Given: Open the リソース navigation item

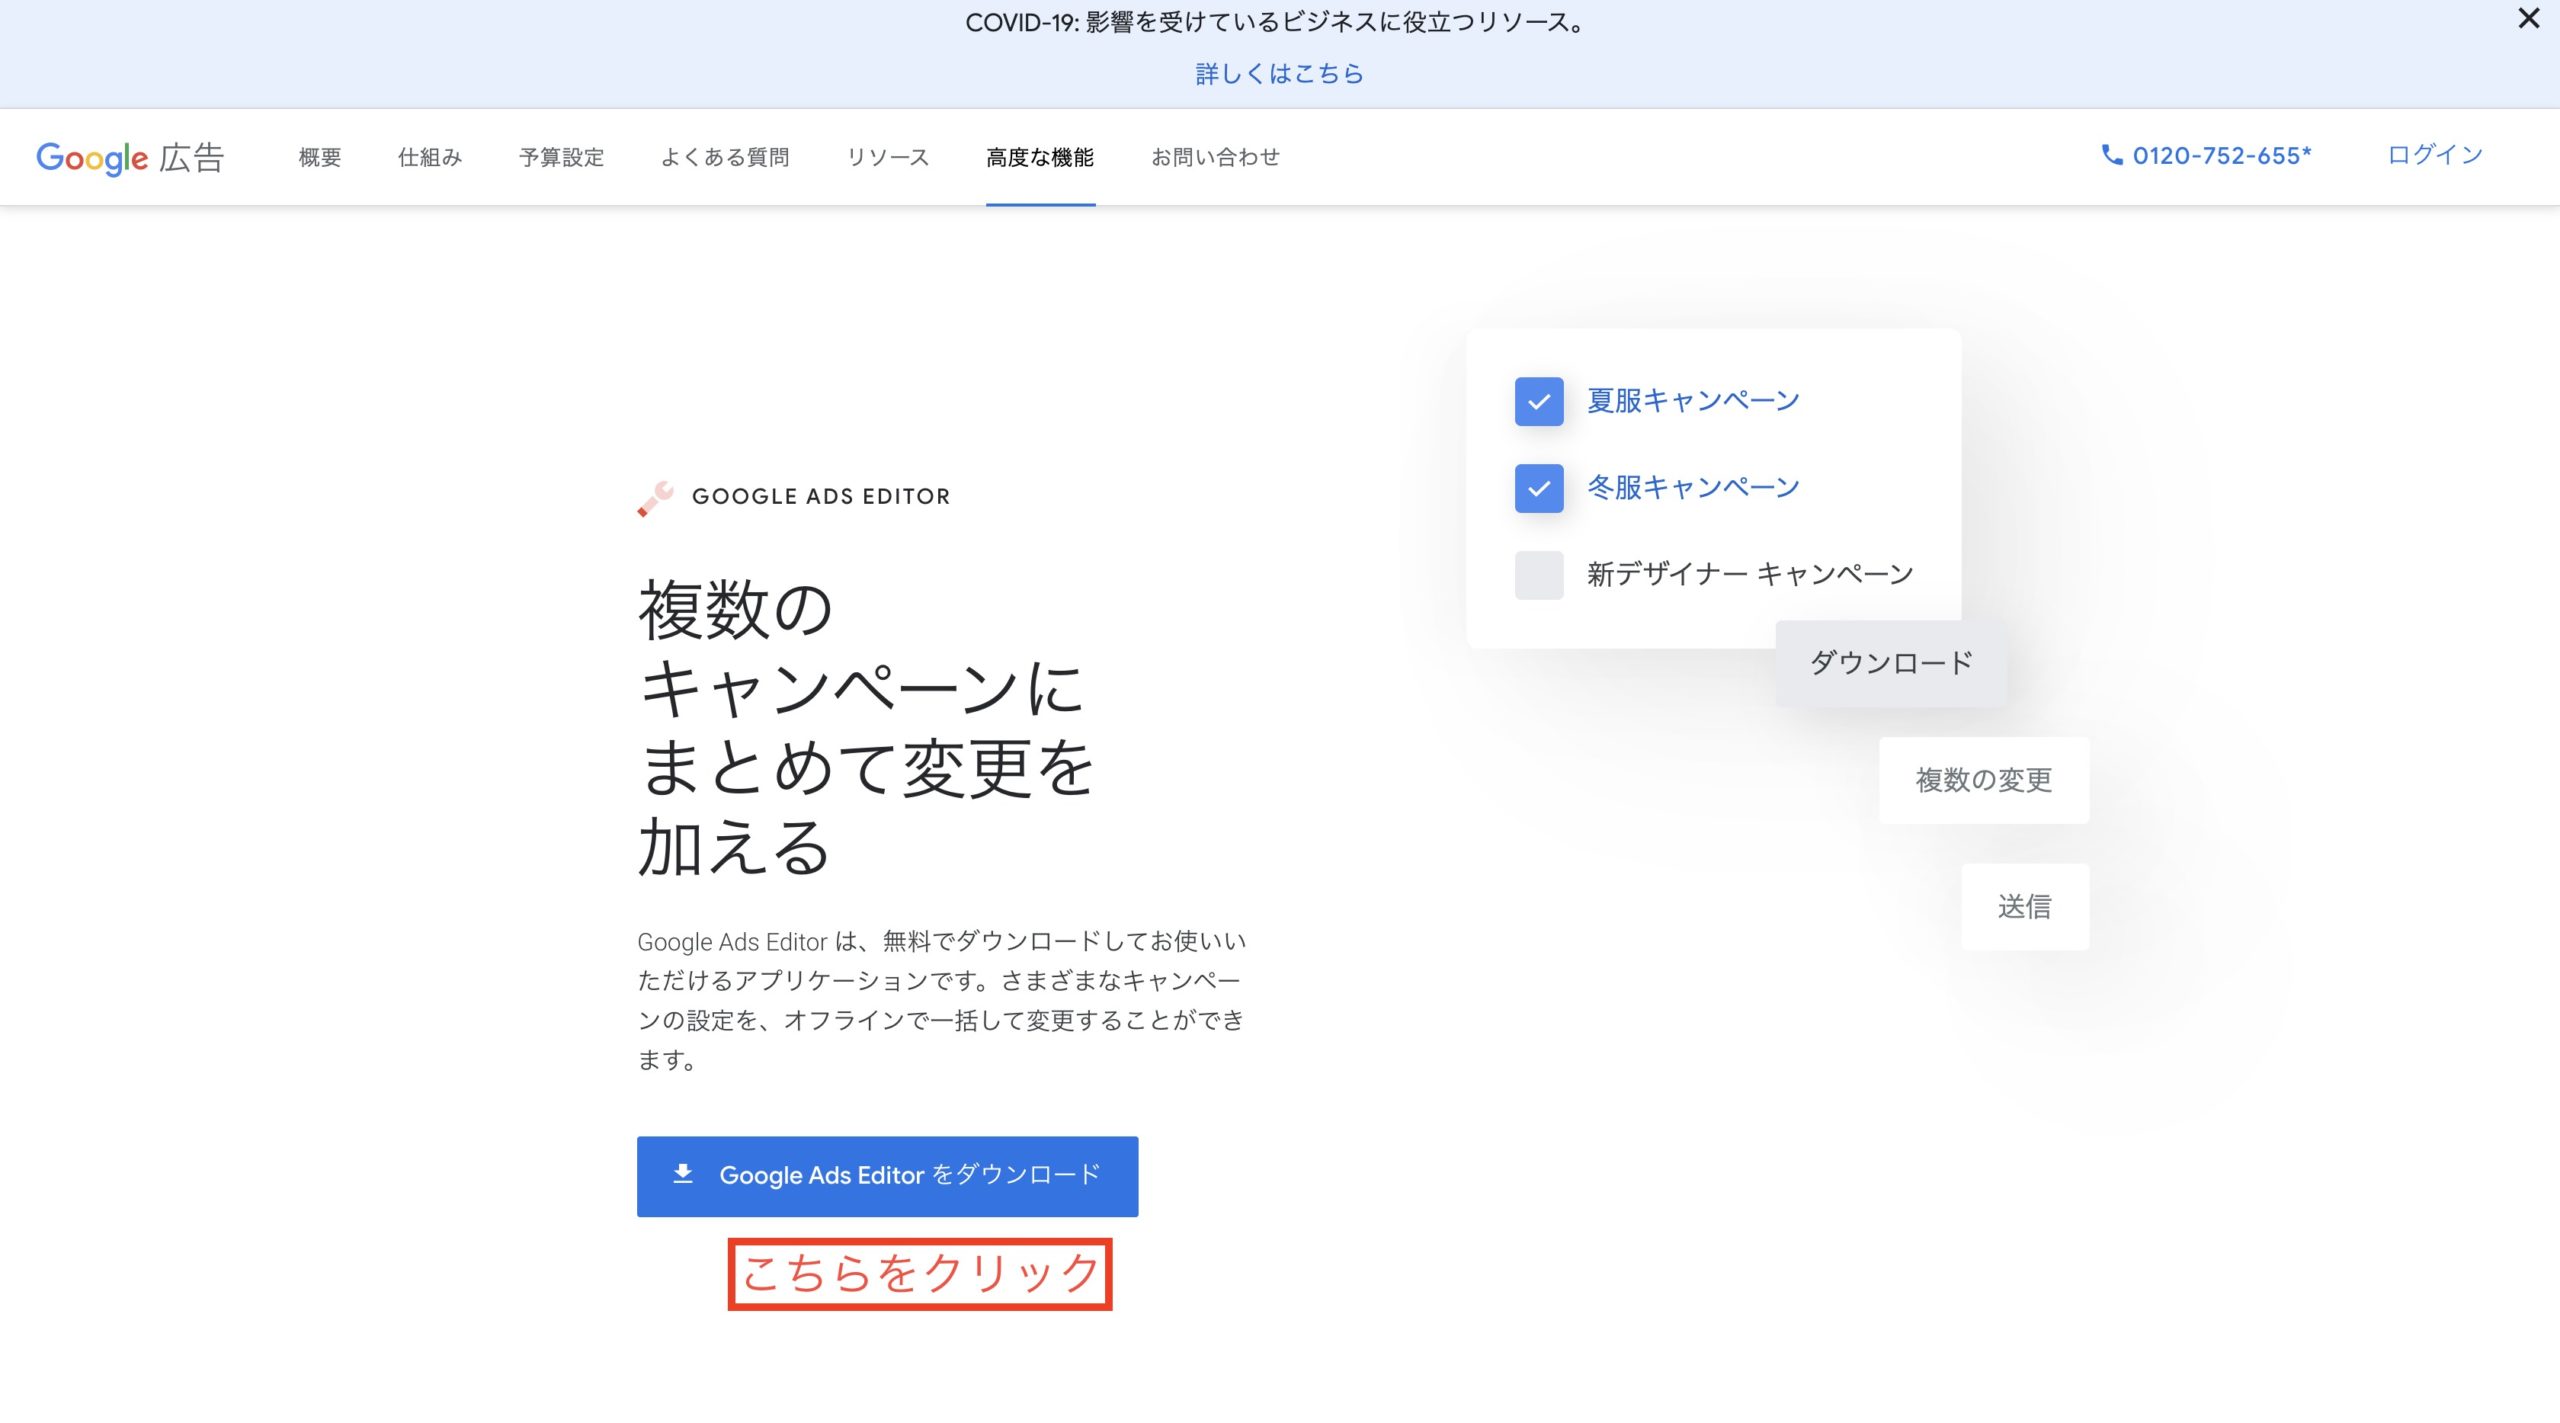Looking at the screenshot, I should [x=887, y=157].
